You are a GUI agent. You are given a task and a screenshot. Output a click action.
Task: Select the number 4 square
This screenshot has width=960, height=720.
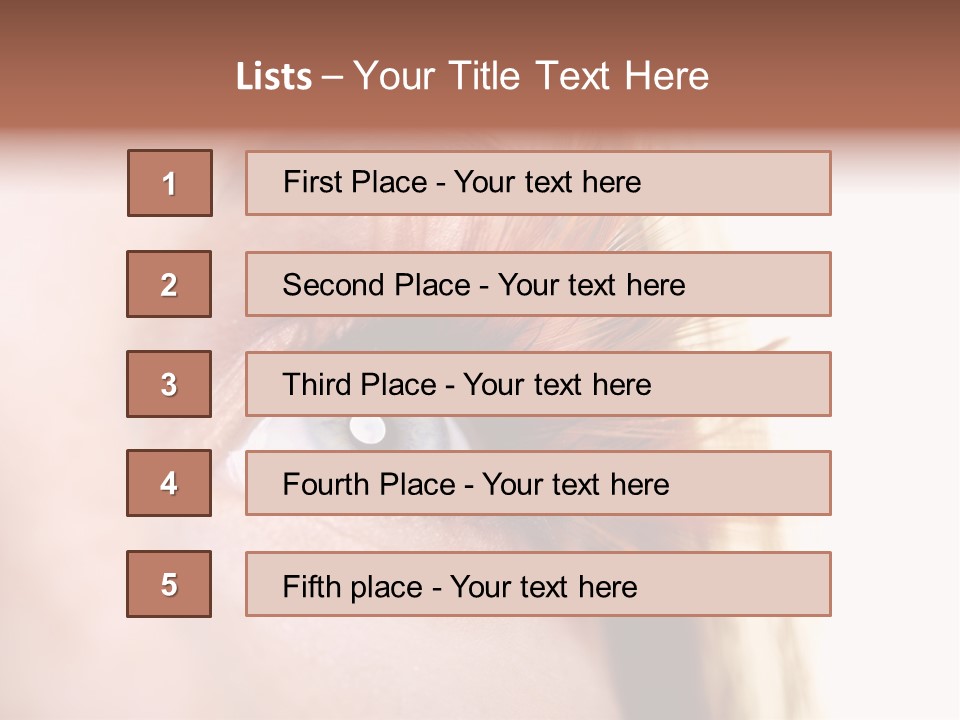(x=169, y=483)
